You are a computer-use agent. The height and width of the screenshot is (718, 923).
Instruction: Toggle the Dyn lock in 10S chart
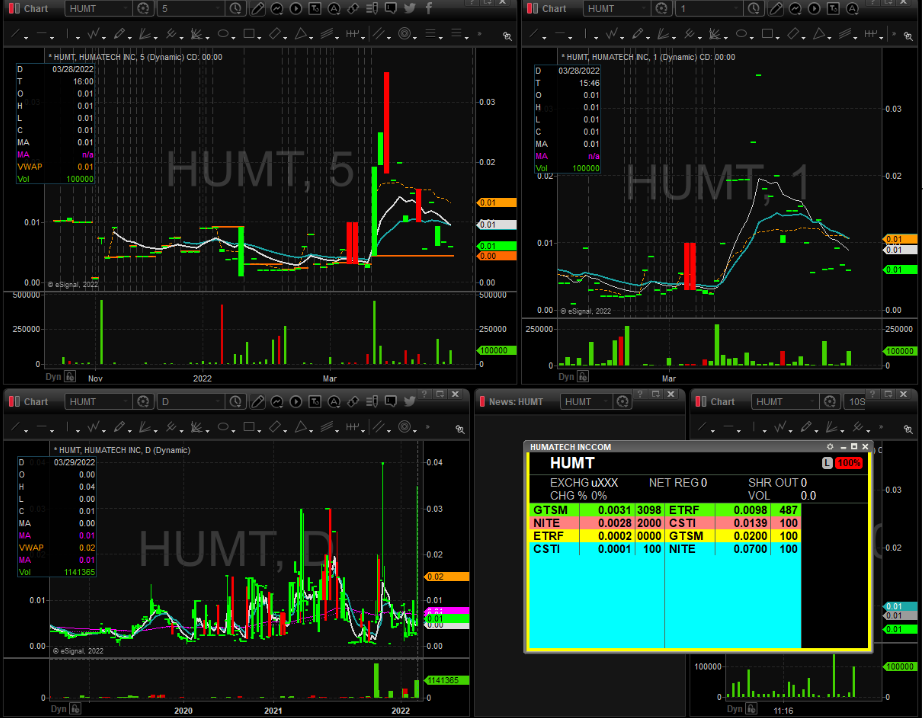point(751,709)
